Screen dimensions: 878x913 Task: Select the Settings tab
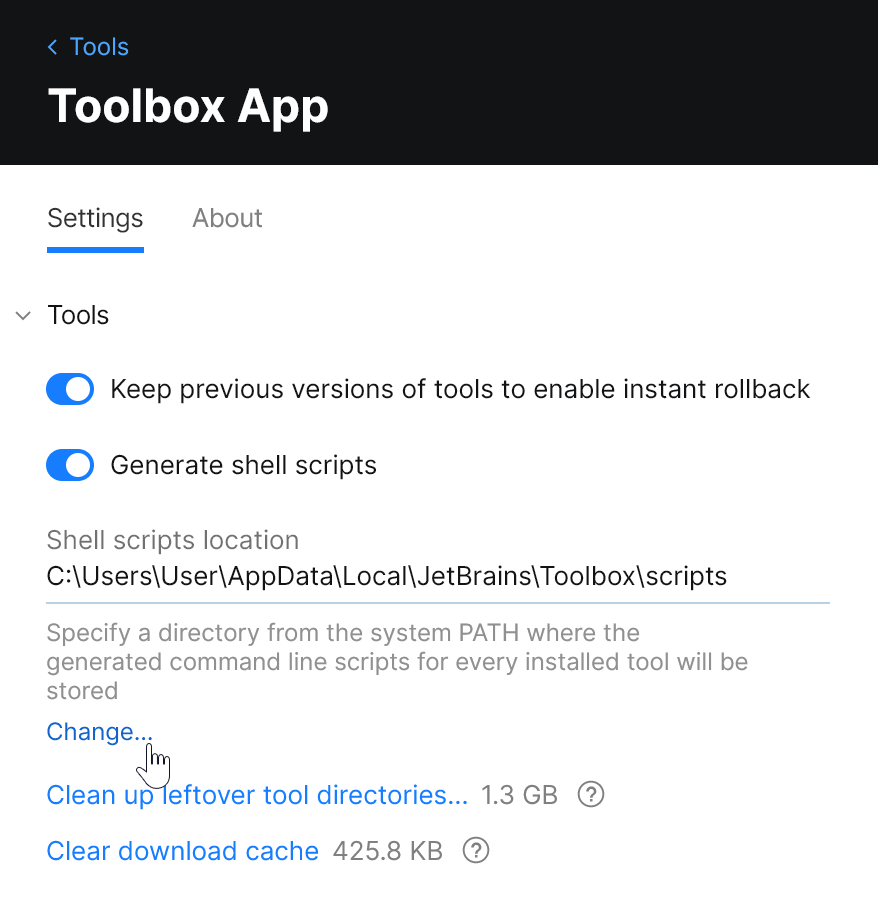pos(94,218)
